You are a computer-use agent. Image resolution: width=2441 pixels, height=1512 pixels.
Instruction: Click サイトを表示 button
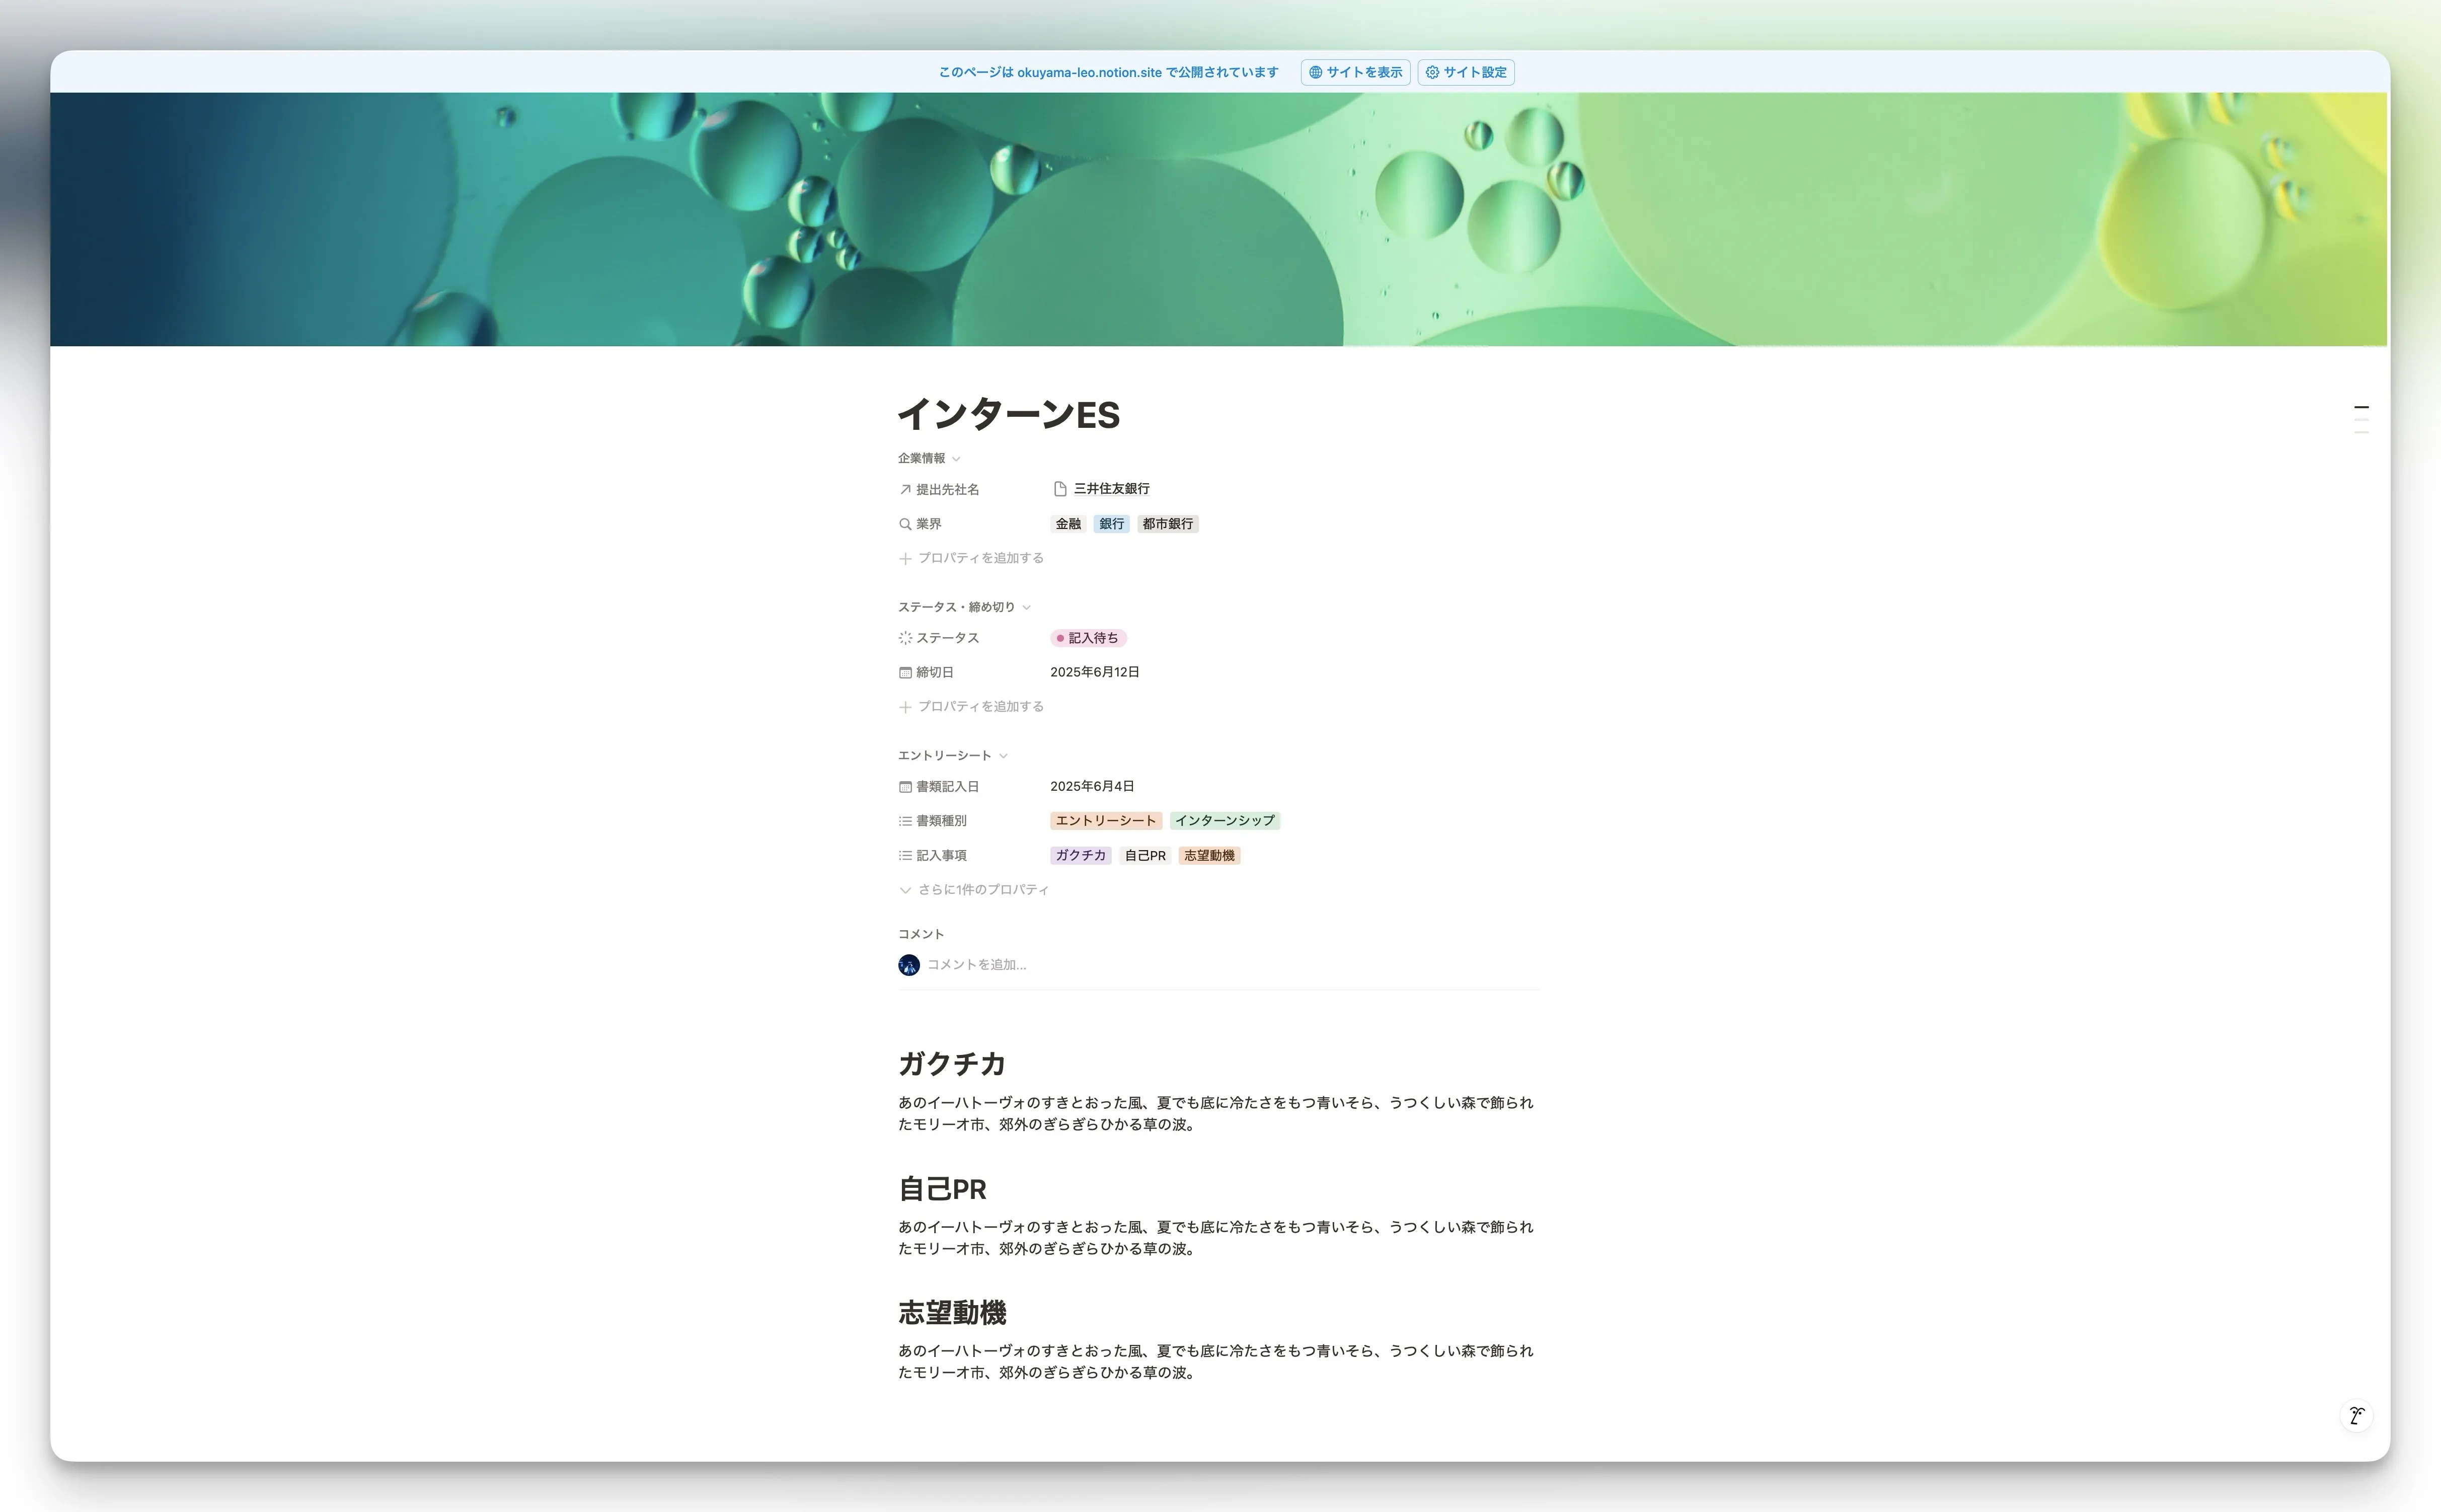1354,71
